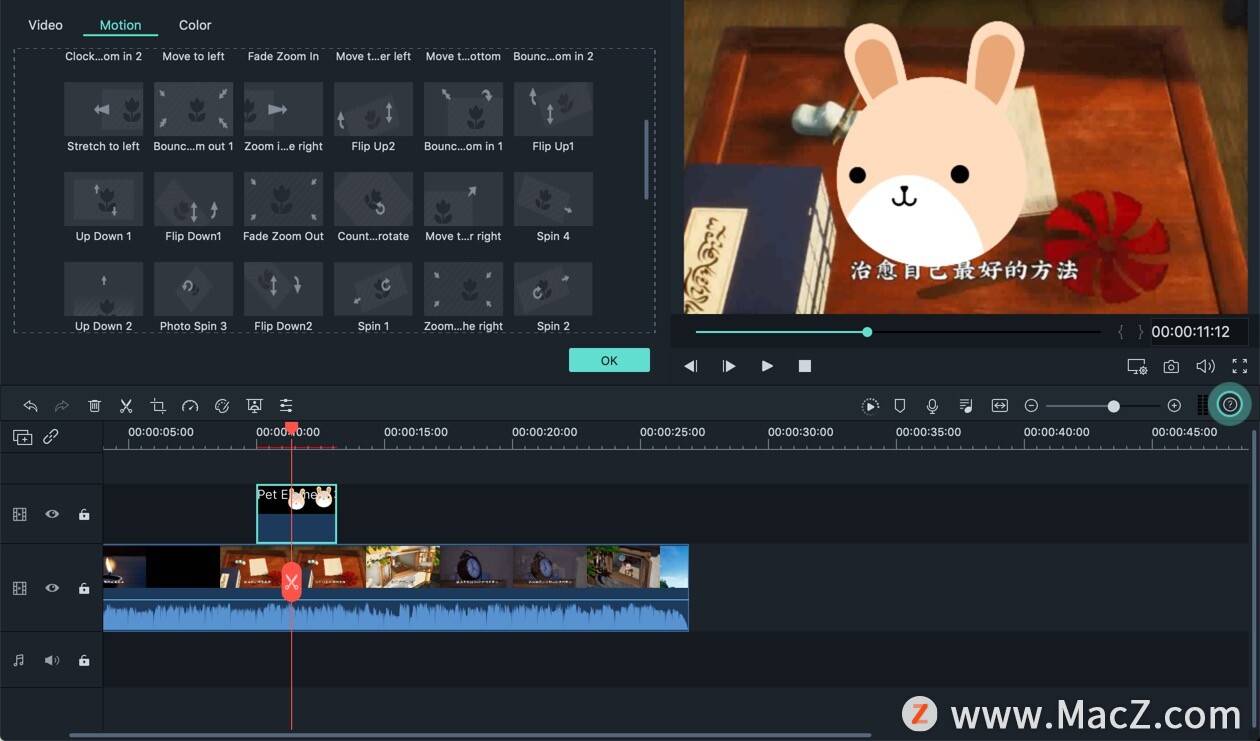
Task: Hide the Pet Element track using eye icon
Action: coord(52,514)
